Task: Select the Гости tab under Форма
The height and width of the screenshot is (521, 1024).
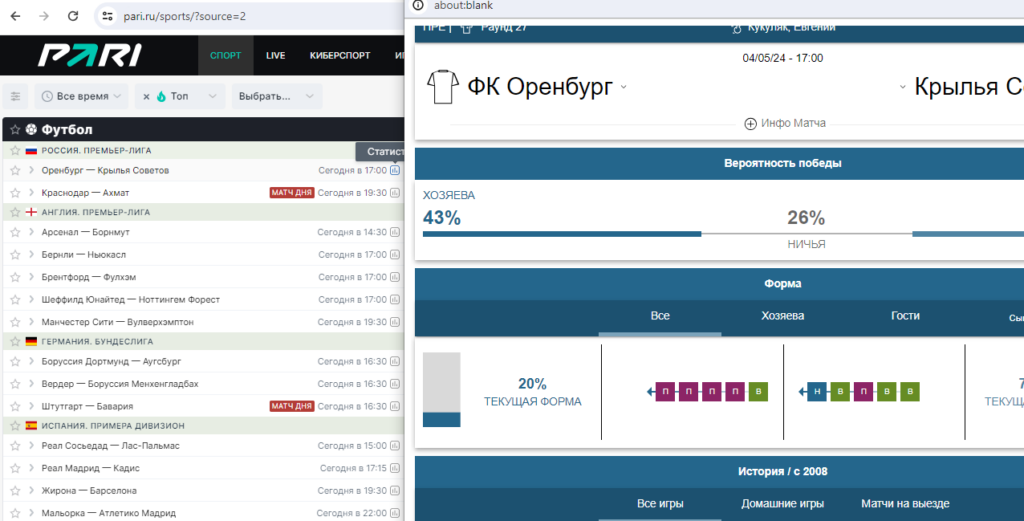Action: pos(905,316)
